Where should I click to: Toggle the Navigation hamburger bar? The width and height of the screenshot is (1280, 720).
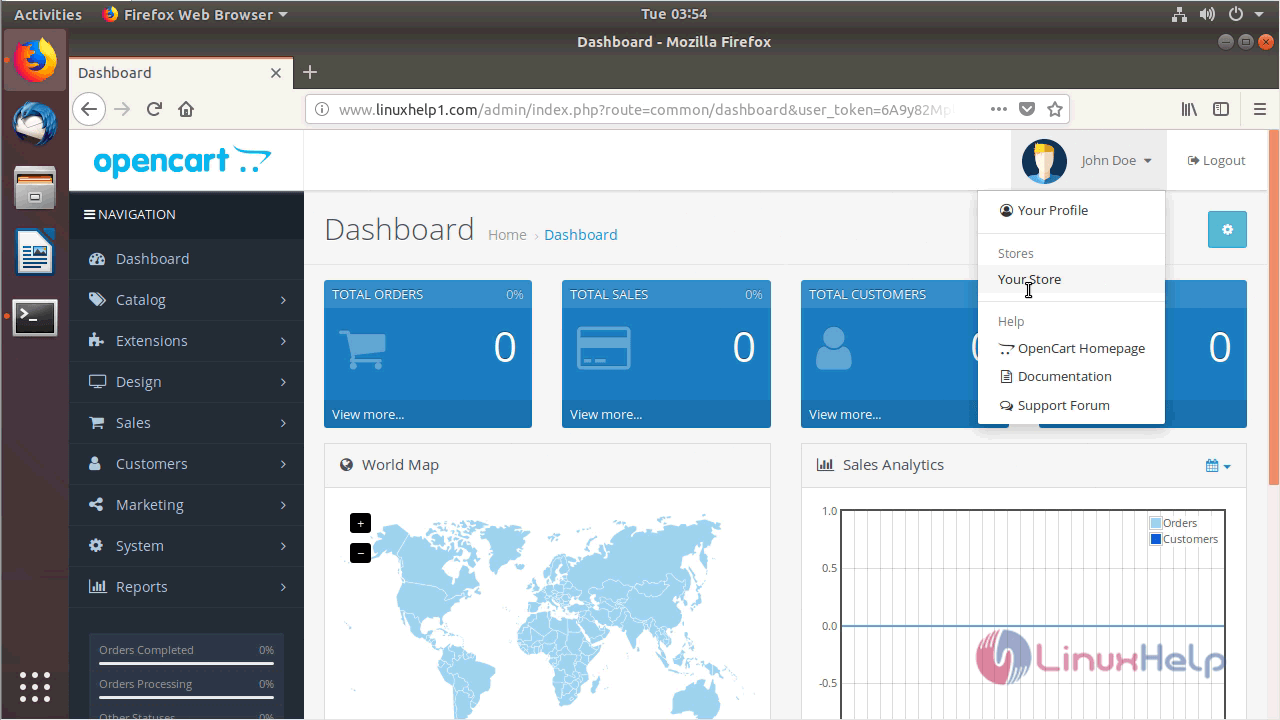coord(89,214)
